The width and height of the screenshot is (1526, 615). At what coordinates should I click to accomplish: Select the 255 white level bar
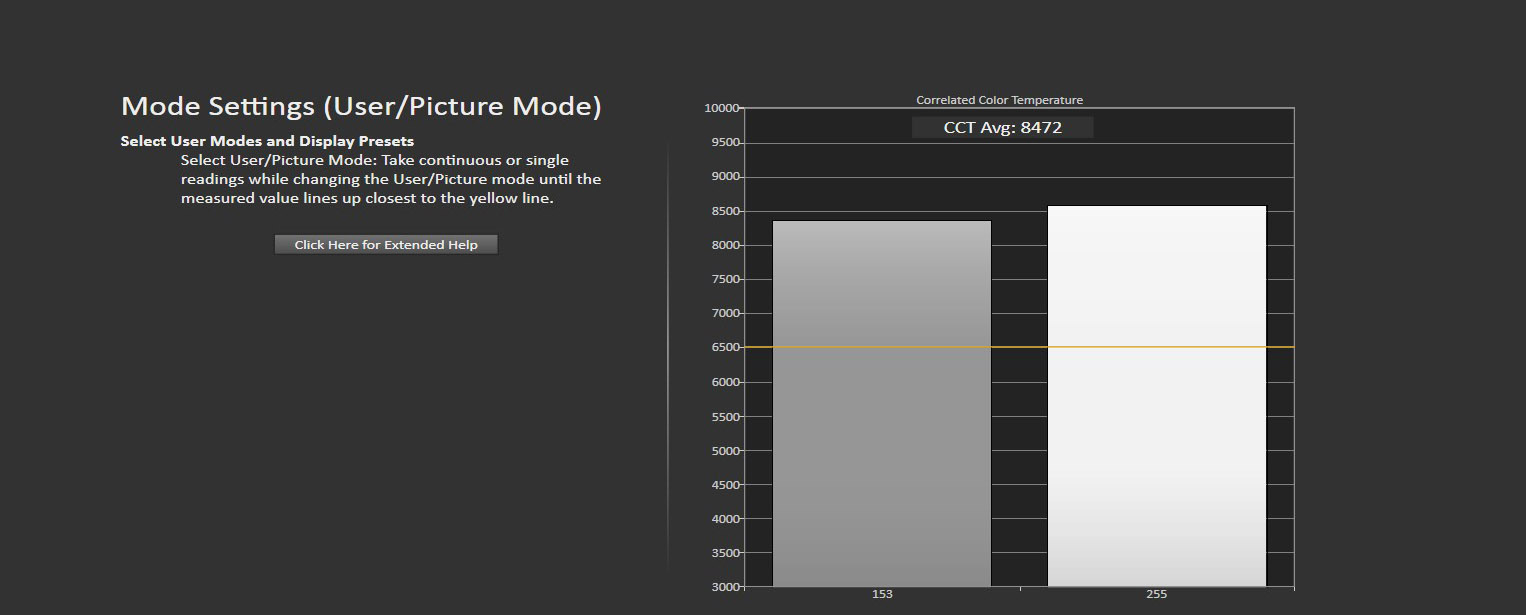click(x=1157, y=396)
